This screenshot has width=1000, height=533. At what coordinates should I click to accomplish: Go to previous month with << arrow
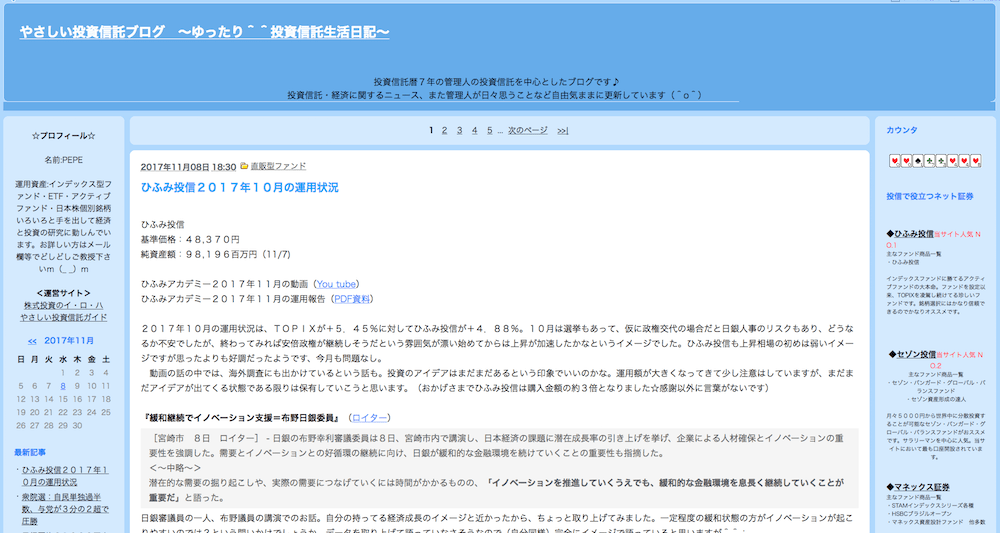point(32,341)
